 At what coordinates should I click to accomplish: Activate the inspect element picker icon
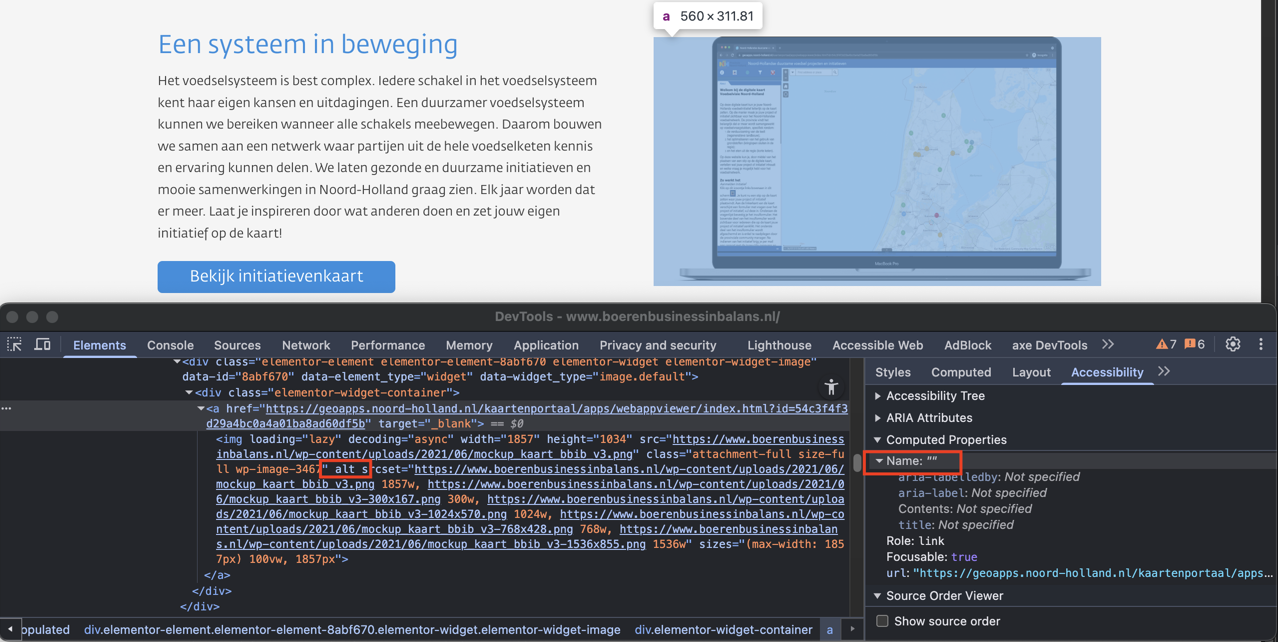click(15, 345)
